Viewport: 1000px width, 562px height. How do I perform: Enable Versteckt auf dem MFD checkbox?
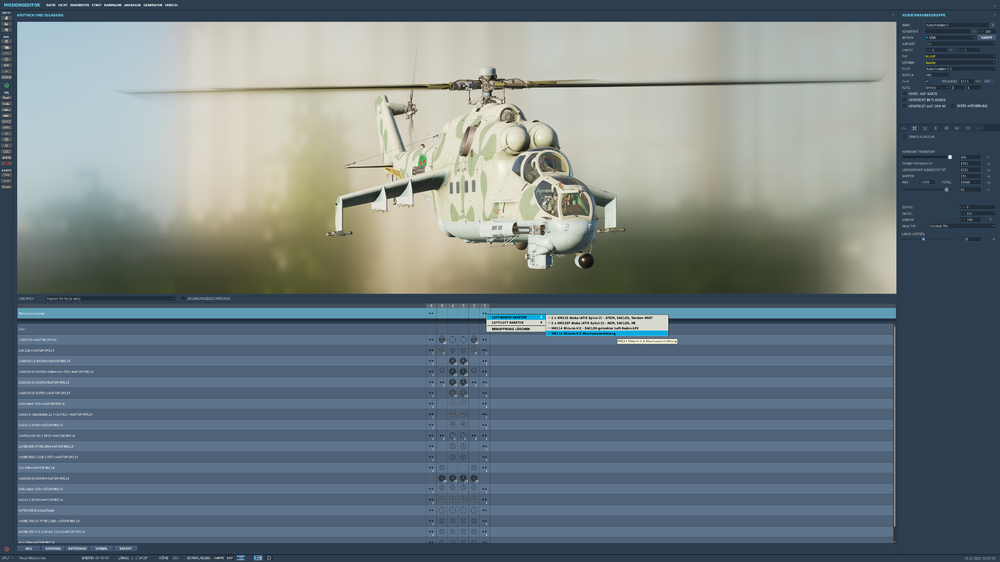tap(904, 106)
